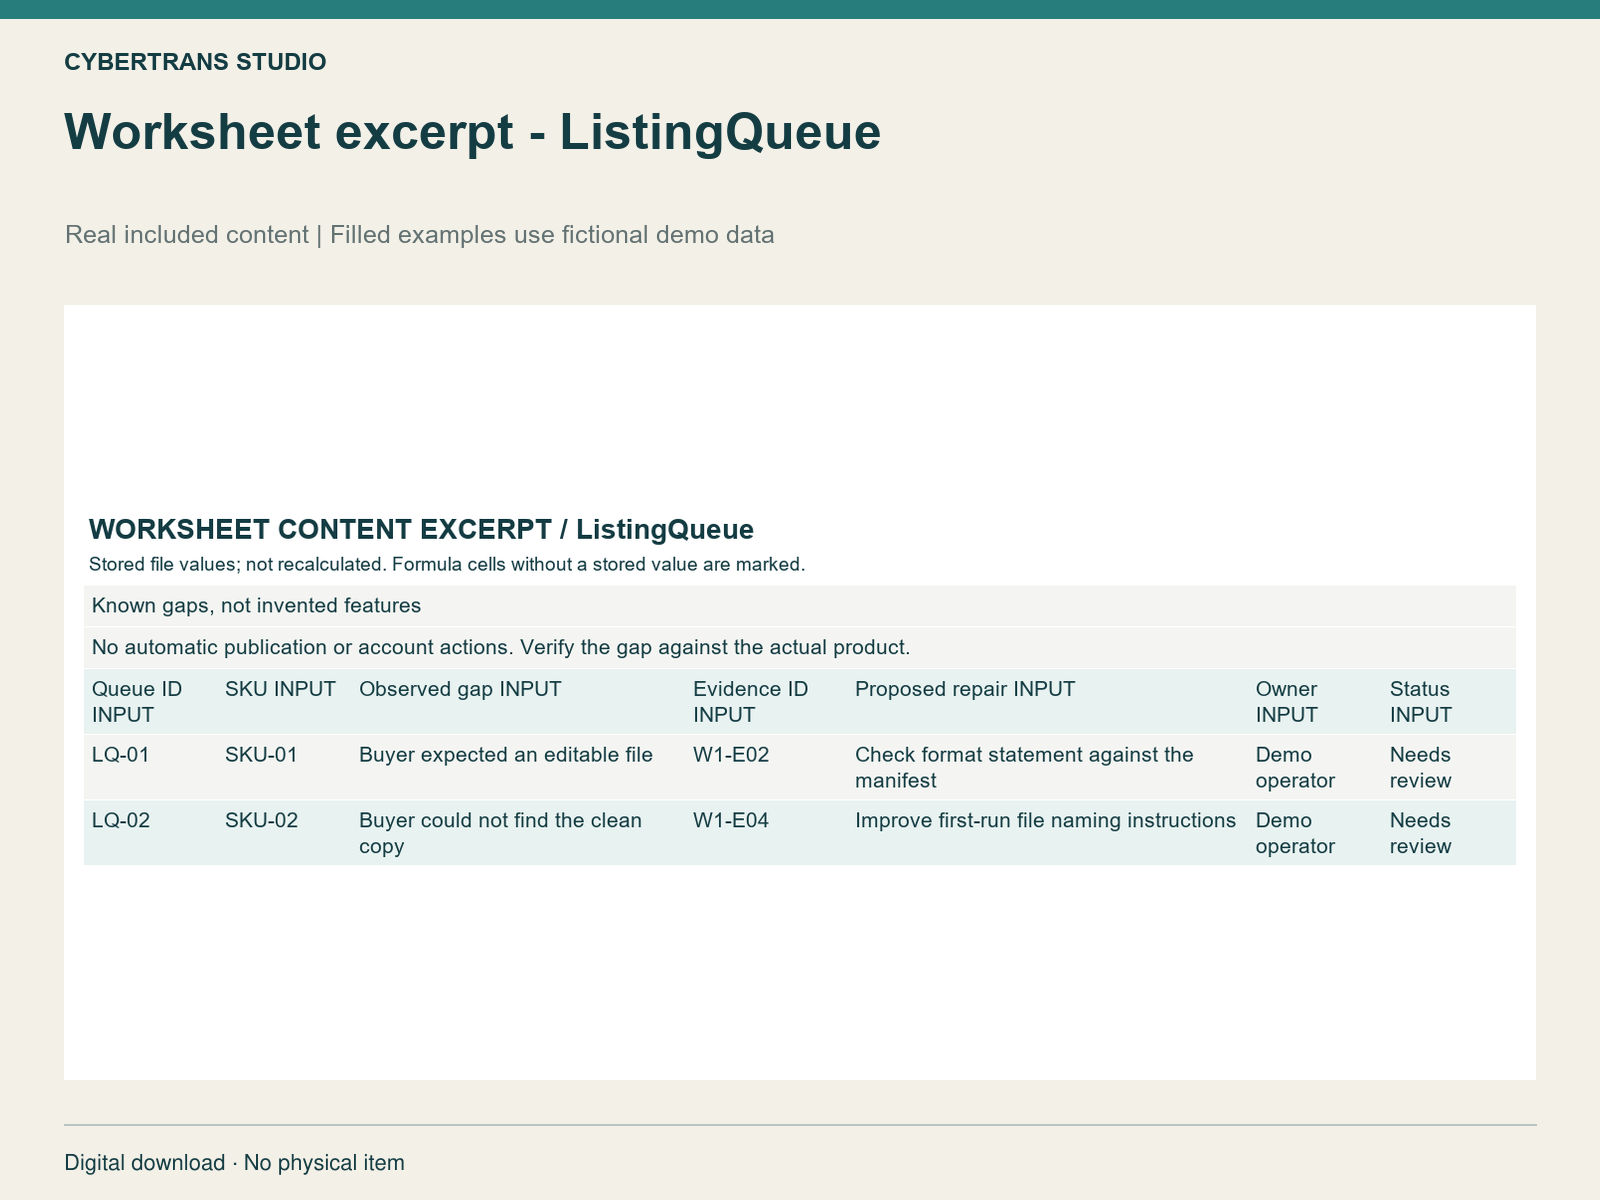Click the 'CYBERTRANS STUDIO' brand text

point(195,62)
